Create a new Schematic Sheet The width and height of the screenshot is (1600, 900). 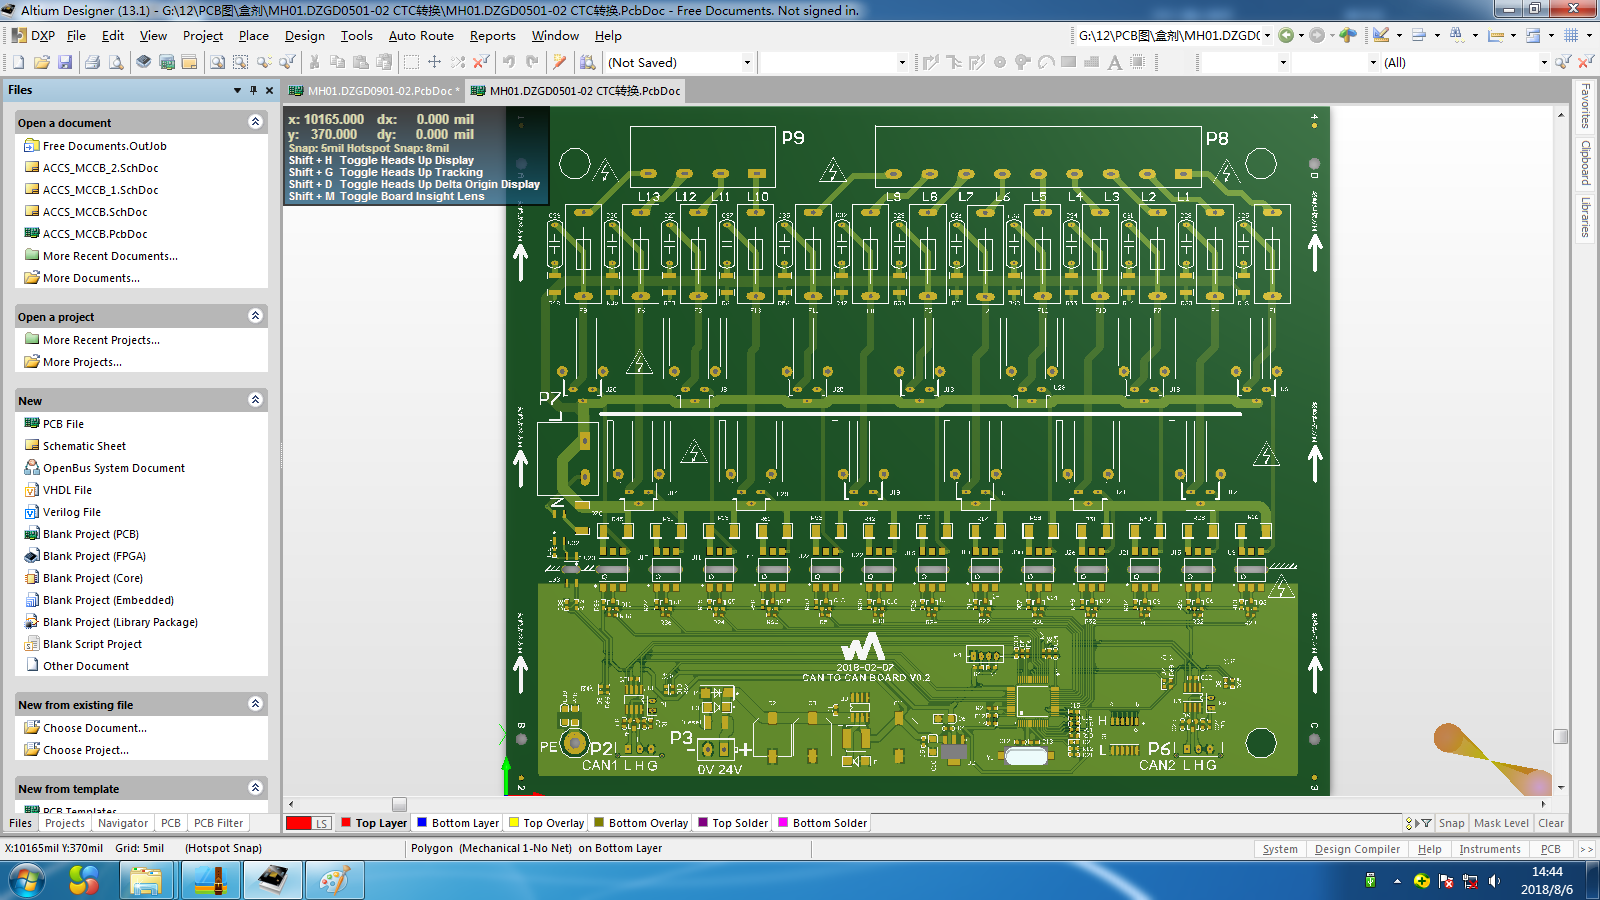84,446
